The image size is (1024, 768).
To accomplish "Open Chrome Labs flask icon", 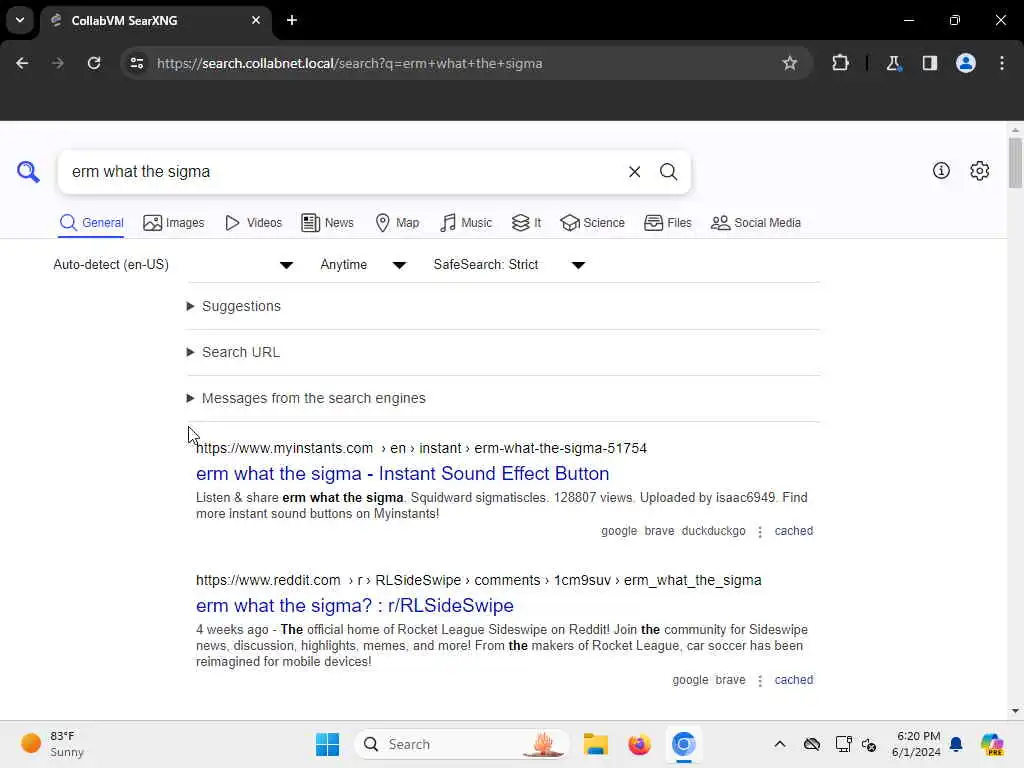I will tap(893, 63).
